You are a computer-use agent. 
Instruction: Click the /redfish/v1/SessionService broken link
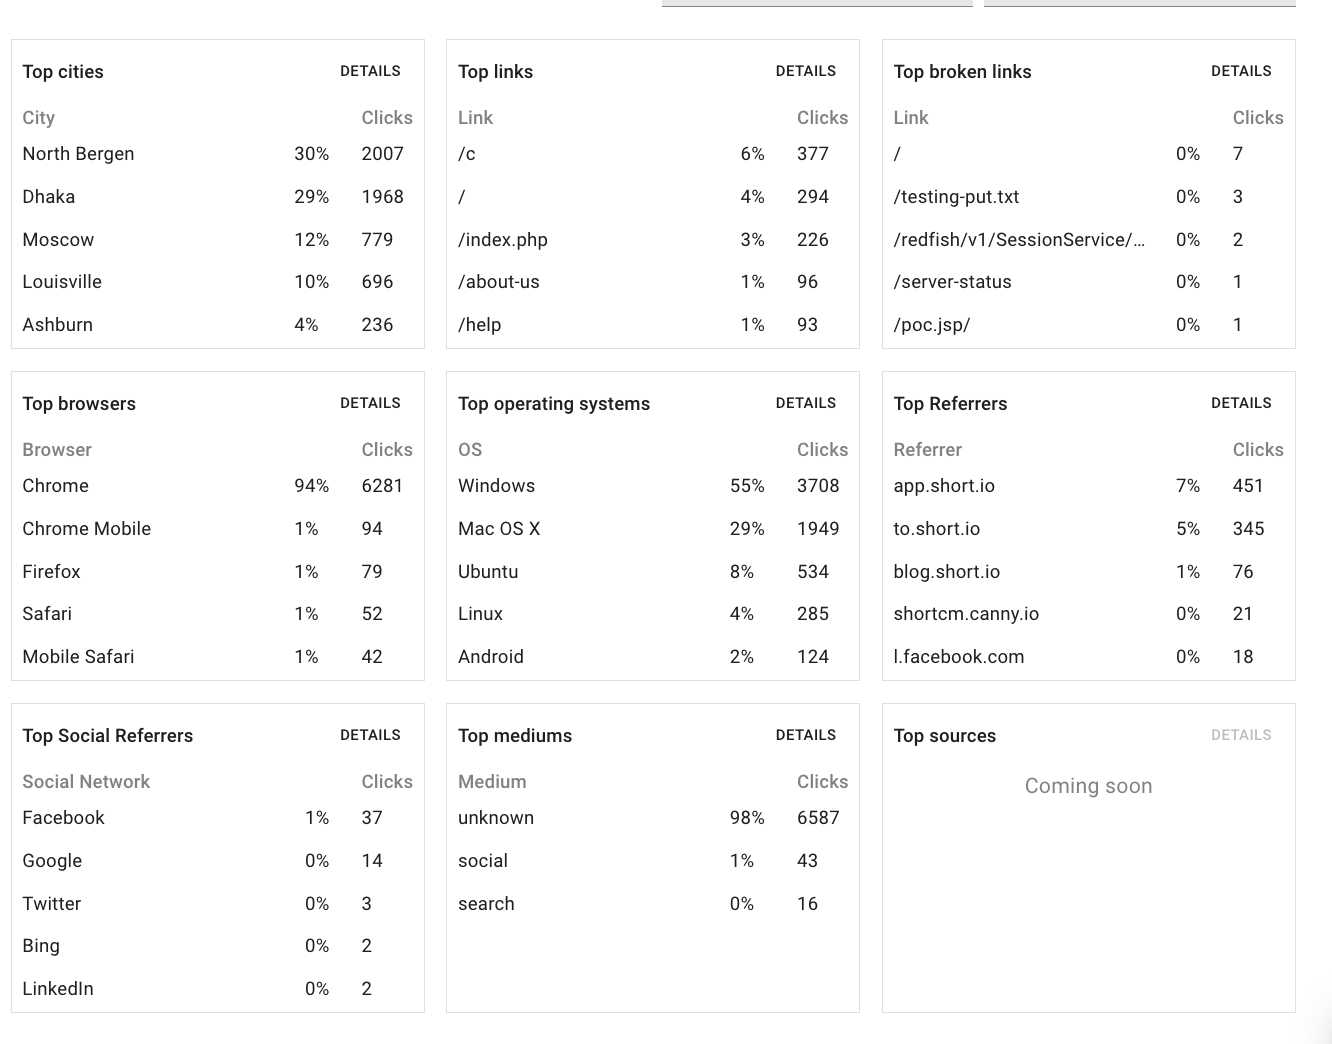1019,240
